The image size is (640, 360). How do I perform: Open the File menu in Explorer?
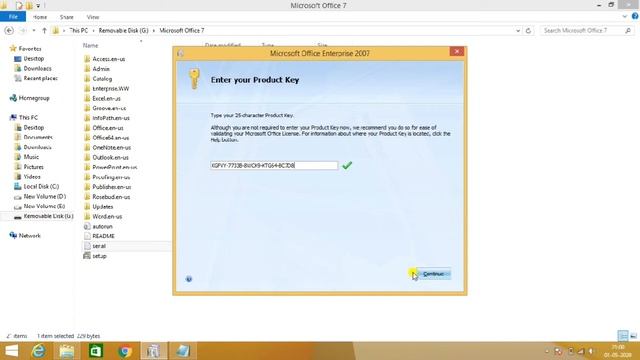(13, 17)
